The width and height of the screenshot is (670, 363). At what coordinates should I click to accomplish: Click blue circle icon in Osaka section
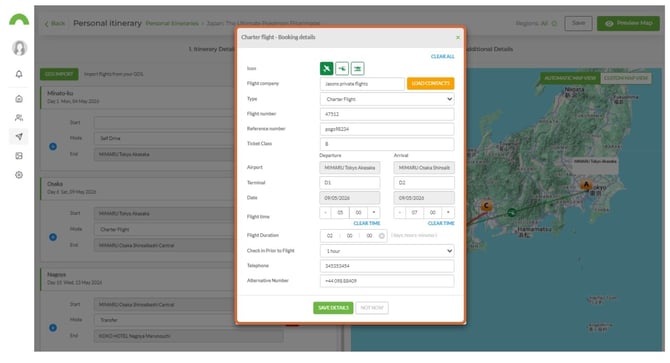(x=53, y=237)
